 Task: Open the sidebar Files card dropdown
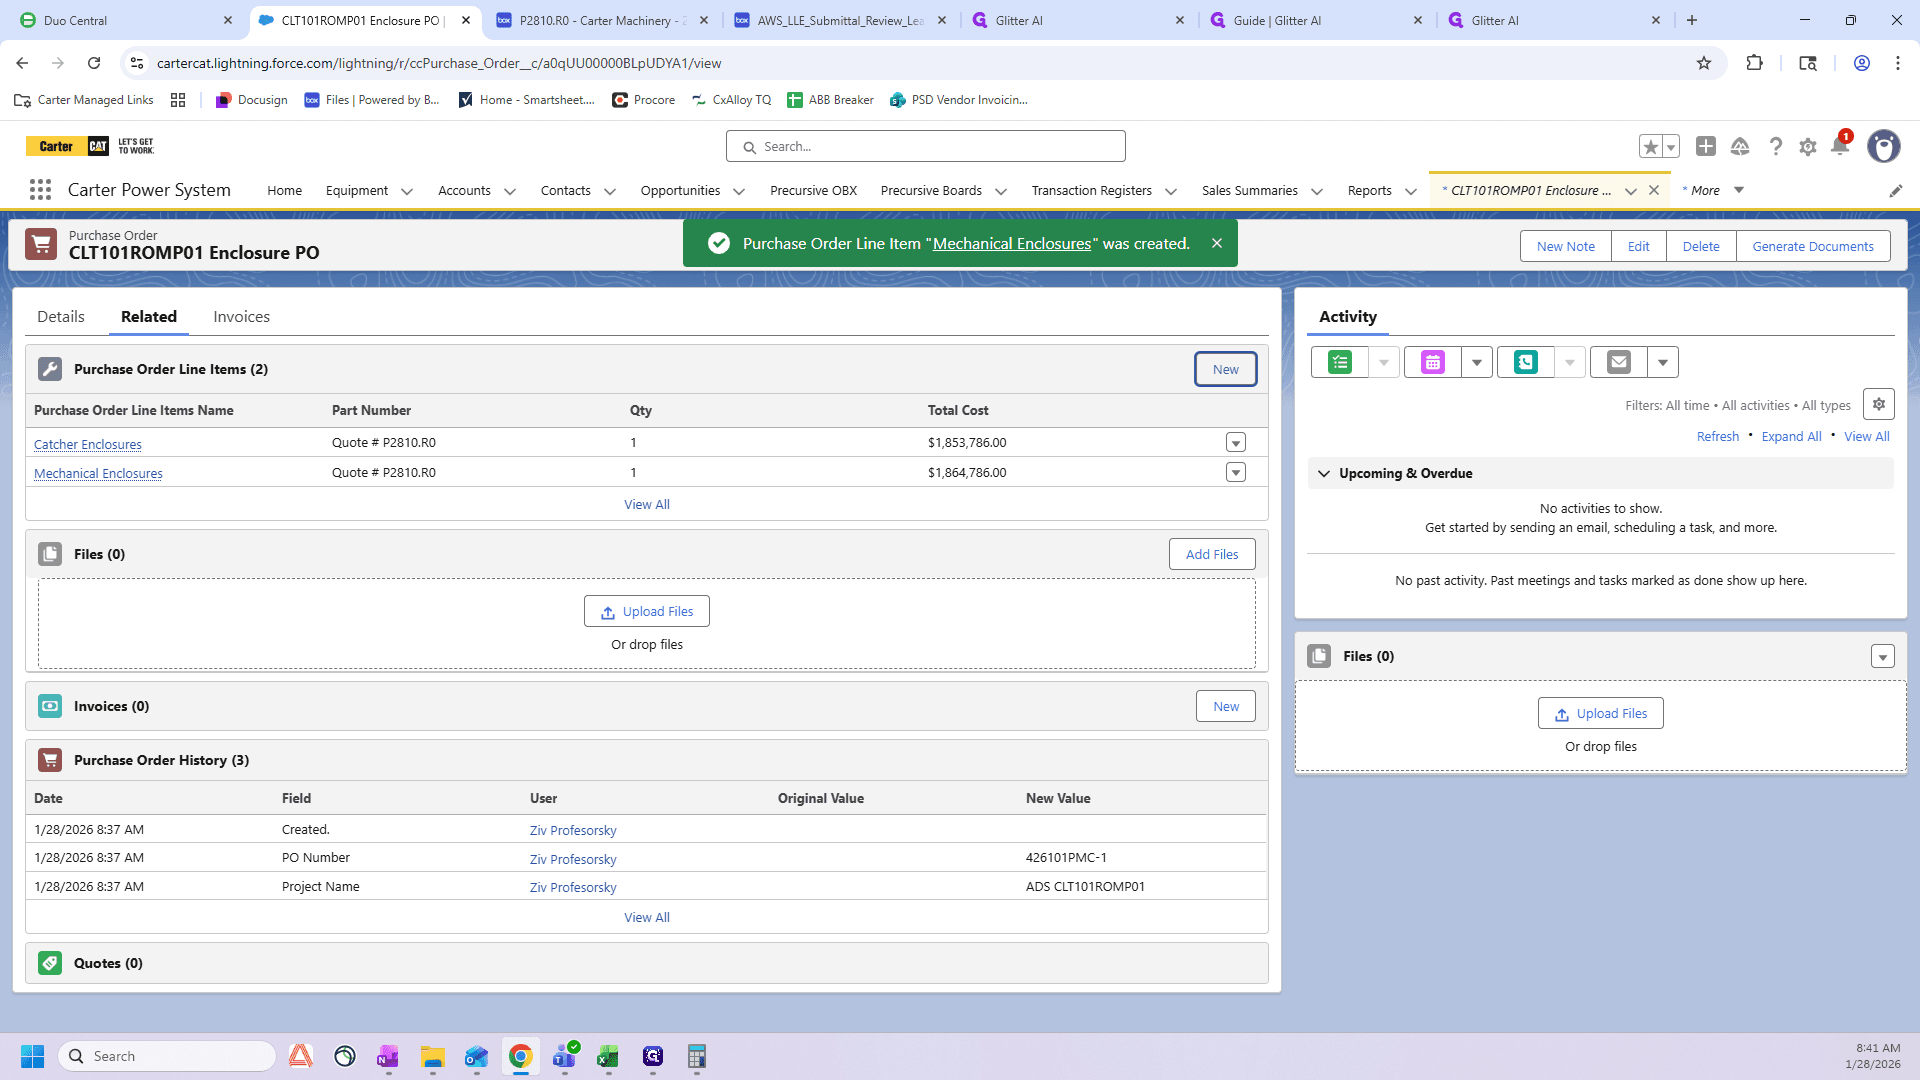1883,657
